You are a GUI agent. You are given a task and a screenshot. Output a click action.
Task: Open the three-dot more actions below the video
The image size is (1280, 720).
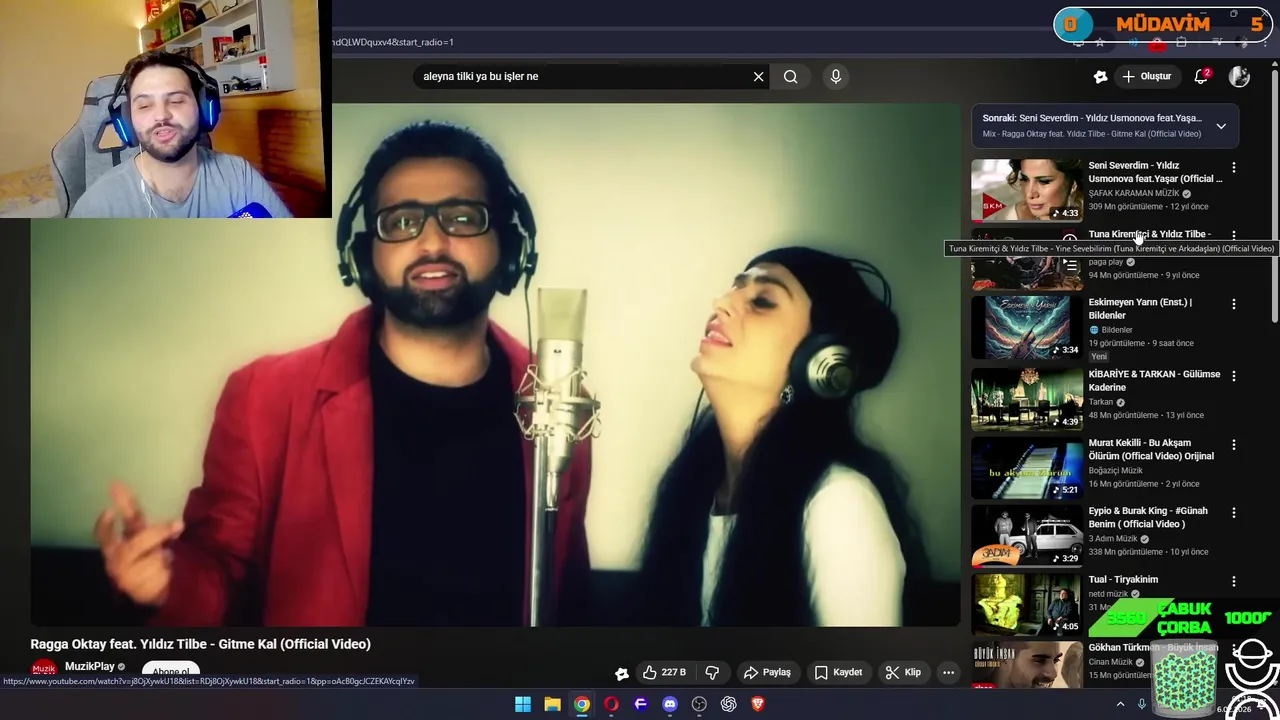click(x=948, y=672)
